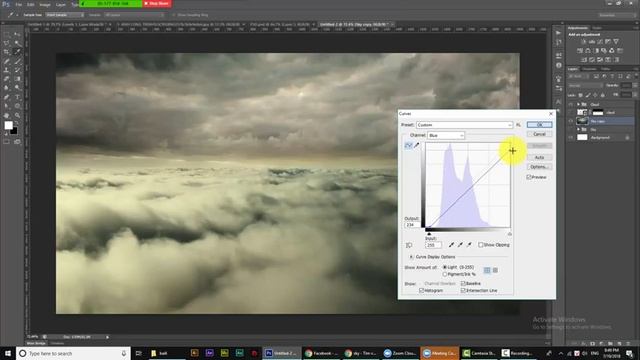Hide the Background layer via eye icon

pos(571,138)
